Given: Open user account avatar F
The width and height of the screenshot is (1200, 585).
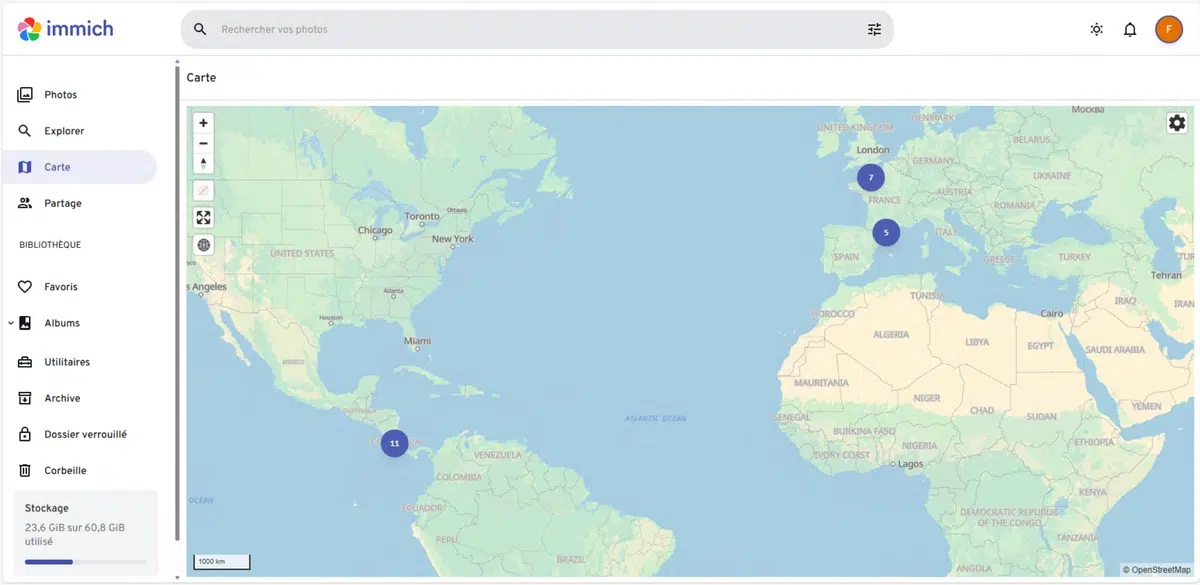Looking at the screenshot, I should [1169, 29].
